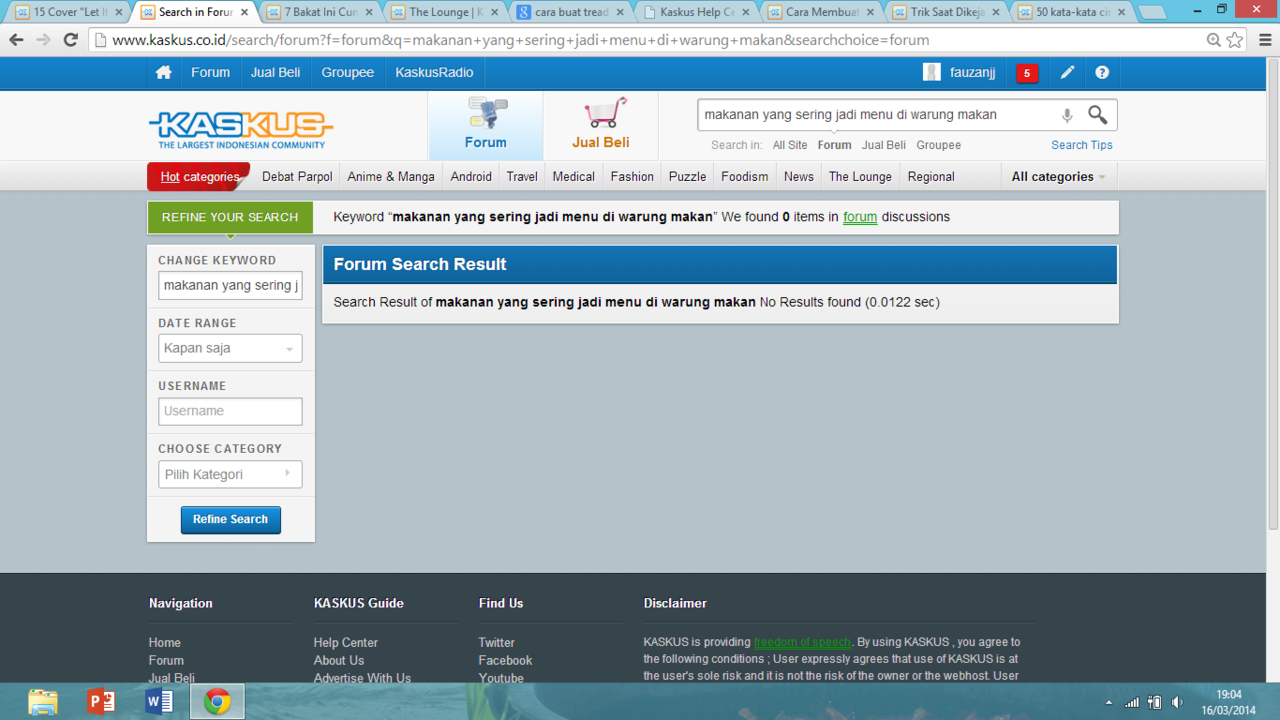Click the pencil create-post icon

click(x=1068, y=73)
